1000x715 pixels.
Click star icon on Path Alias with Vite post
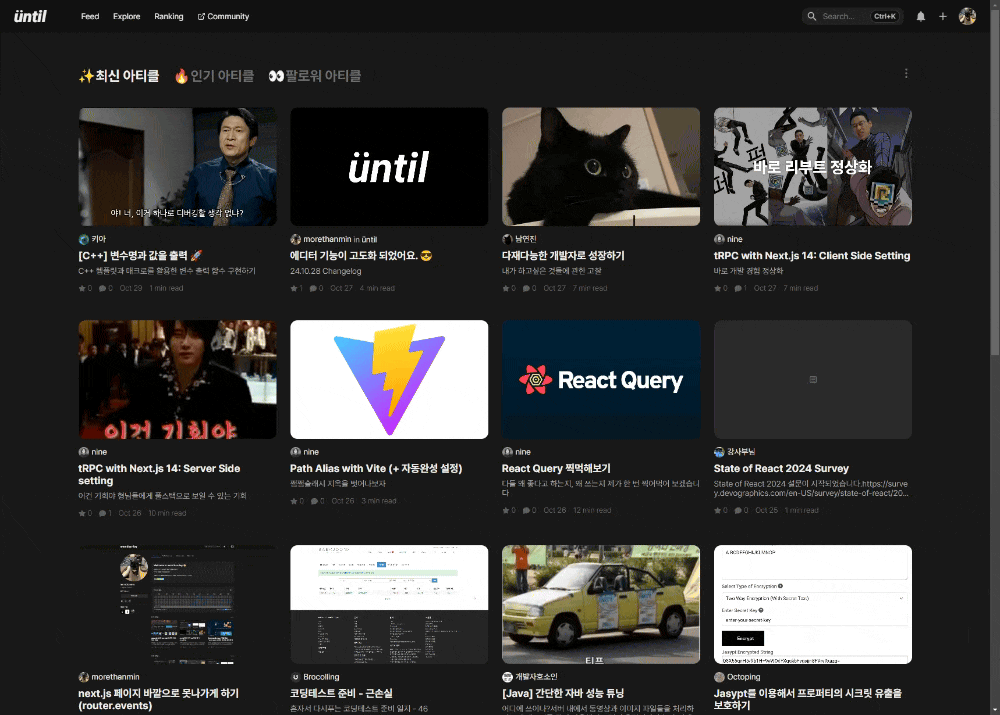pyautogui.click(x=293, y=501)
